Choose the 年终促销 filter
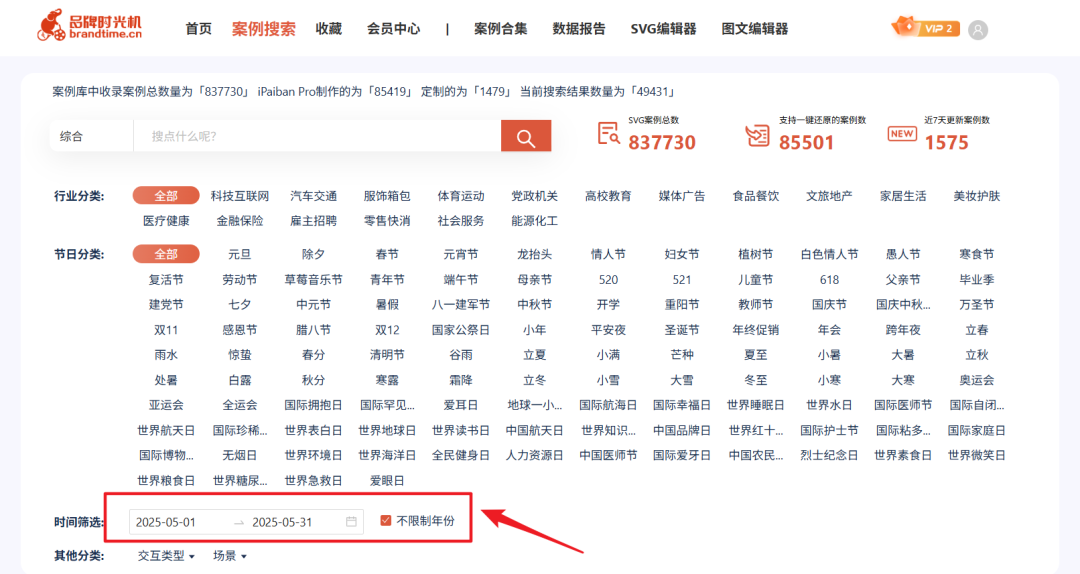The height and width of the screenshot is (574, 1080). [x=756, y=330]
